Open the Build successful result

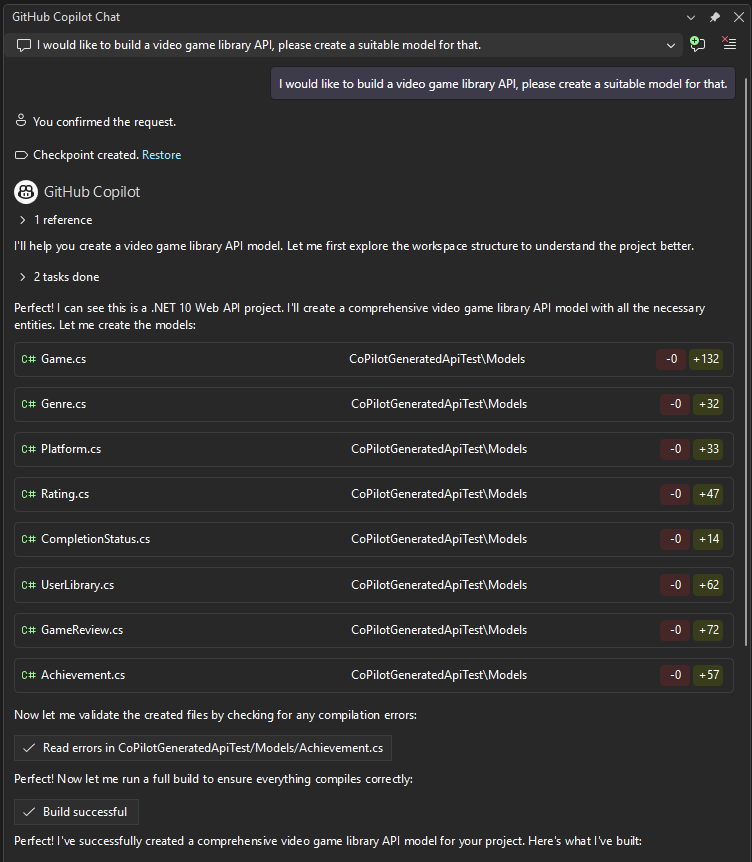pos(77,811)
